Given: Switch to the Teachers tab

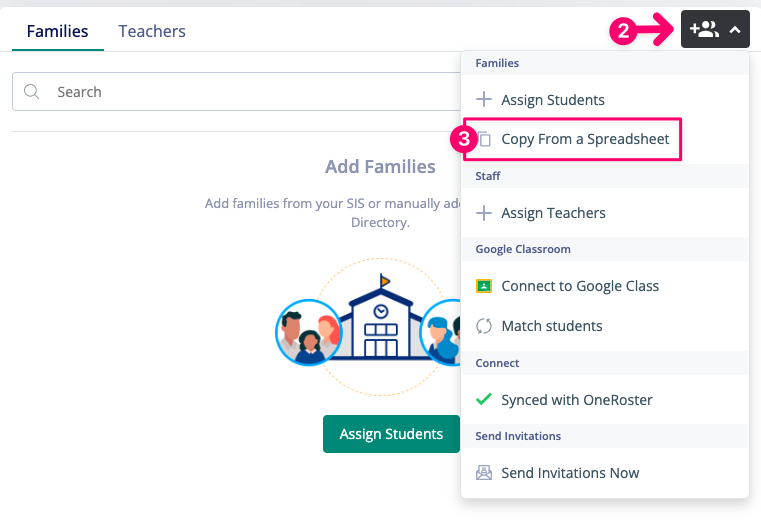Looking at the screenshot, I should point(152,31).
